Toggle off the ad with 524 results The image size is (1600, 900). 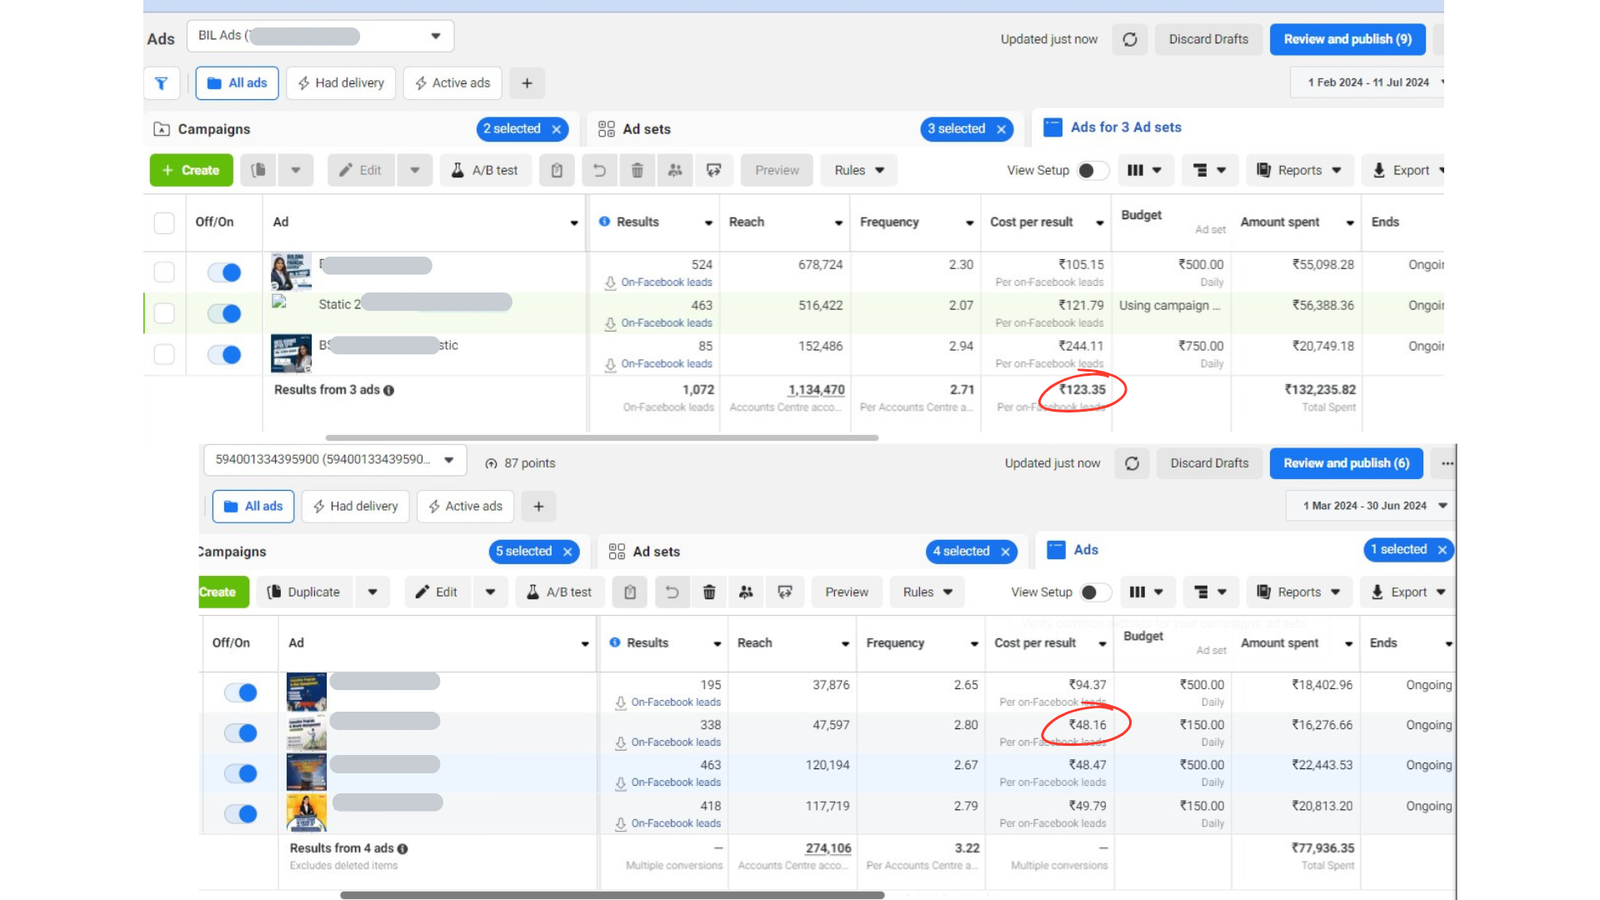coord(224,272)
